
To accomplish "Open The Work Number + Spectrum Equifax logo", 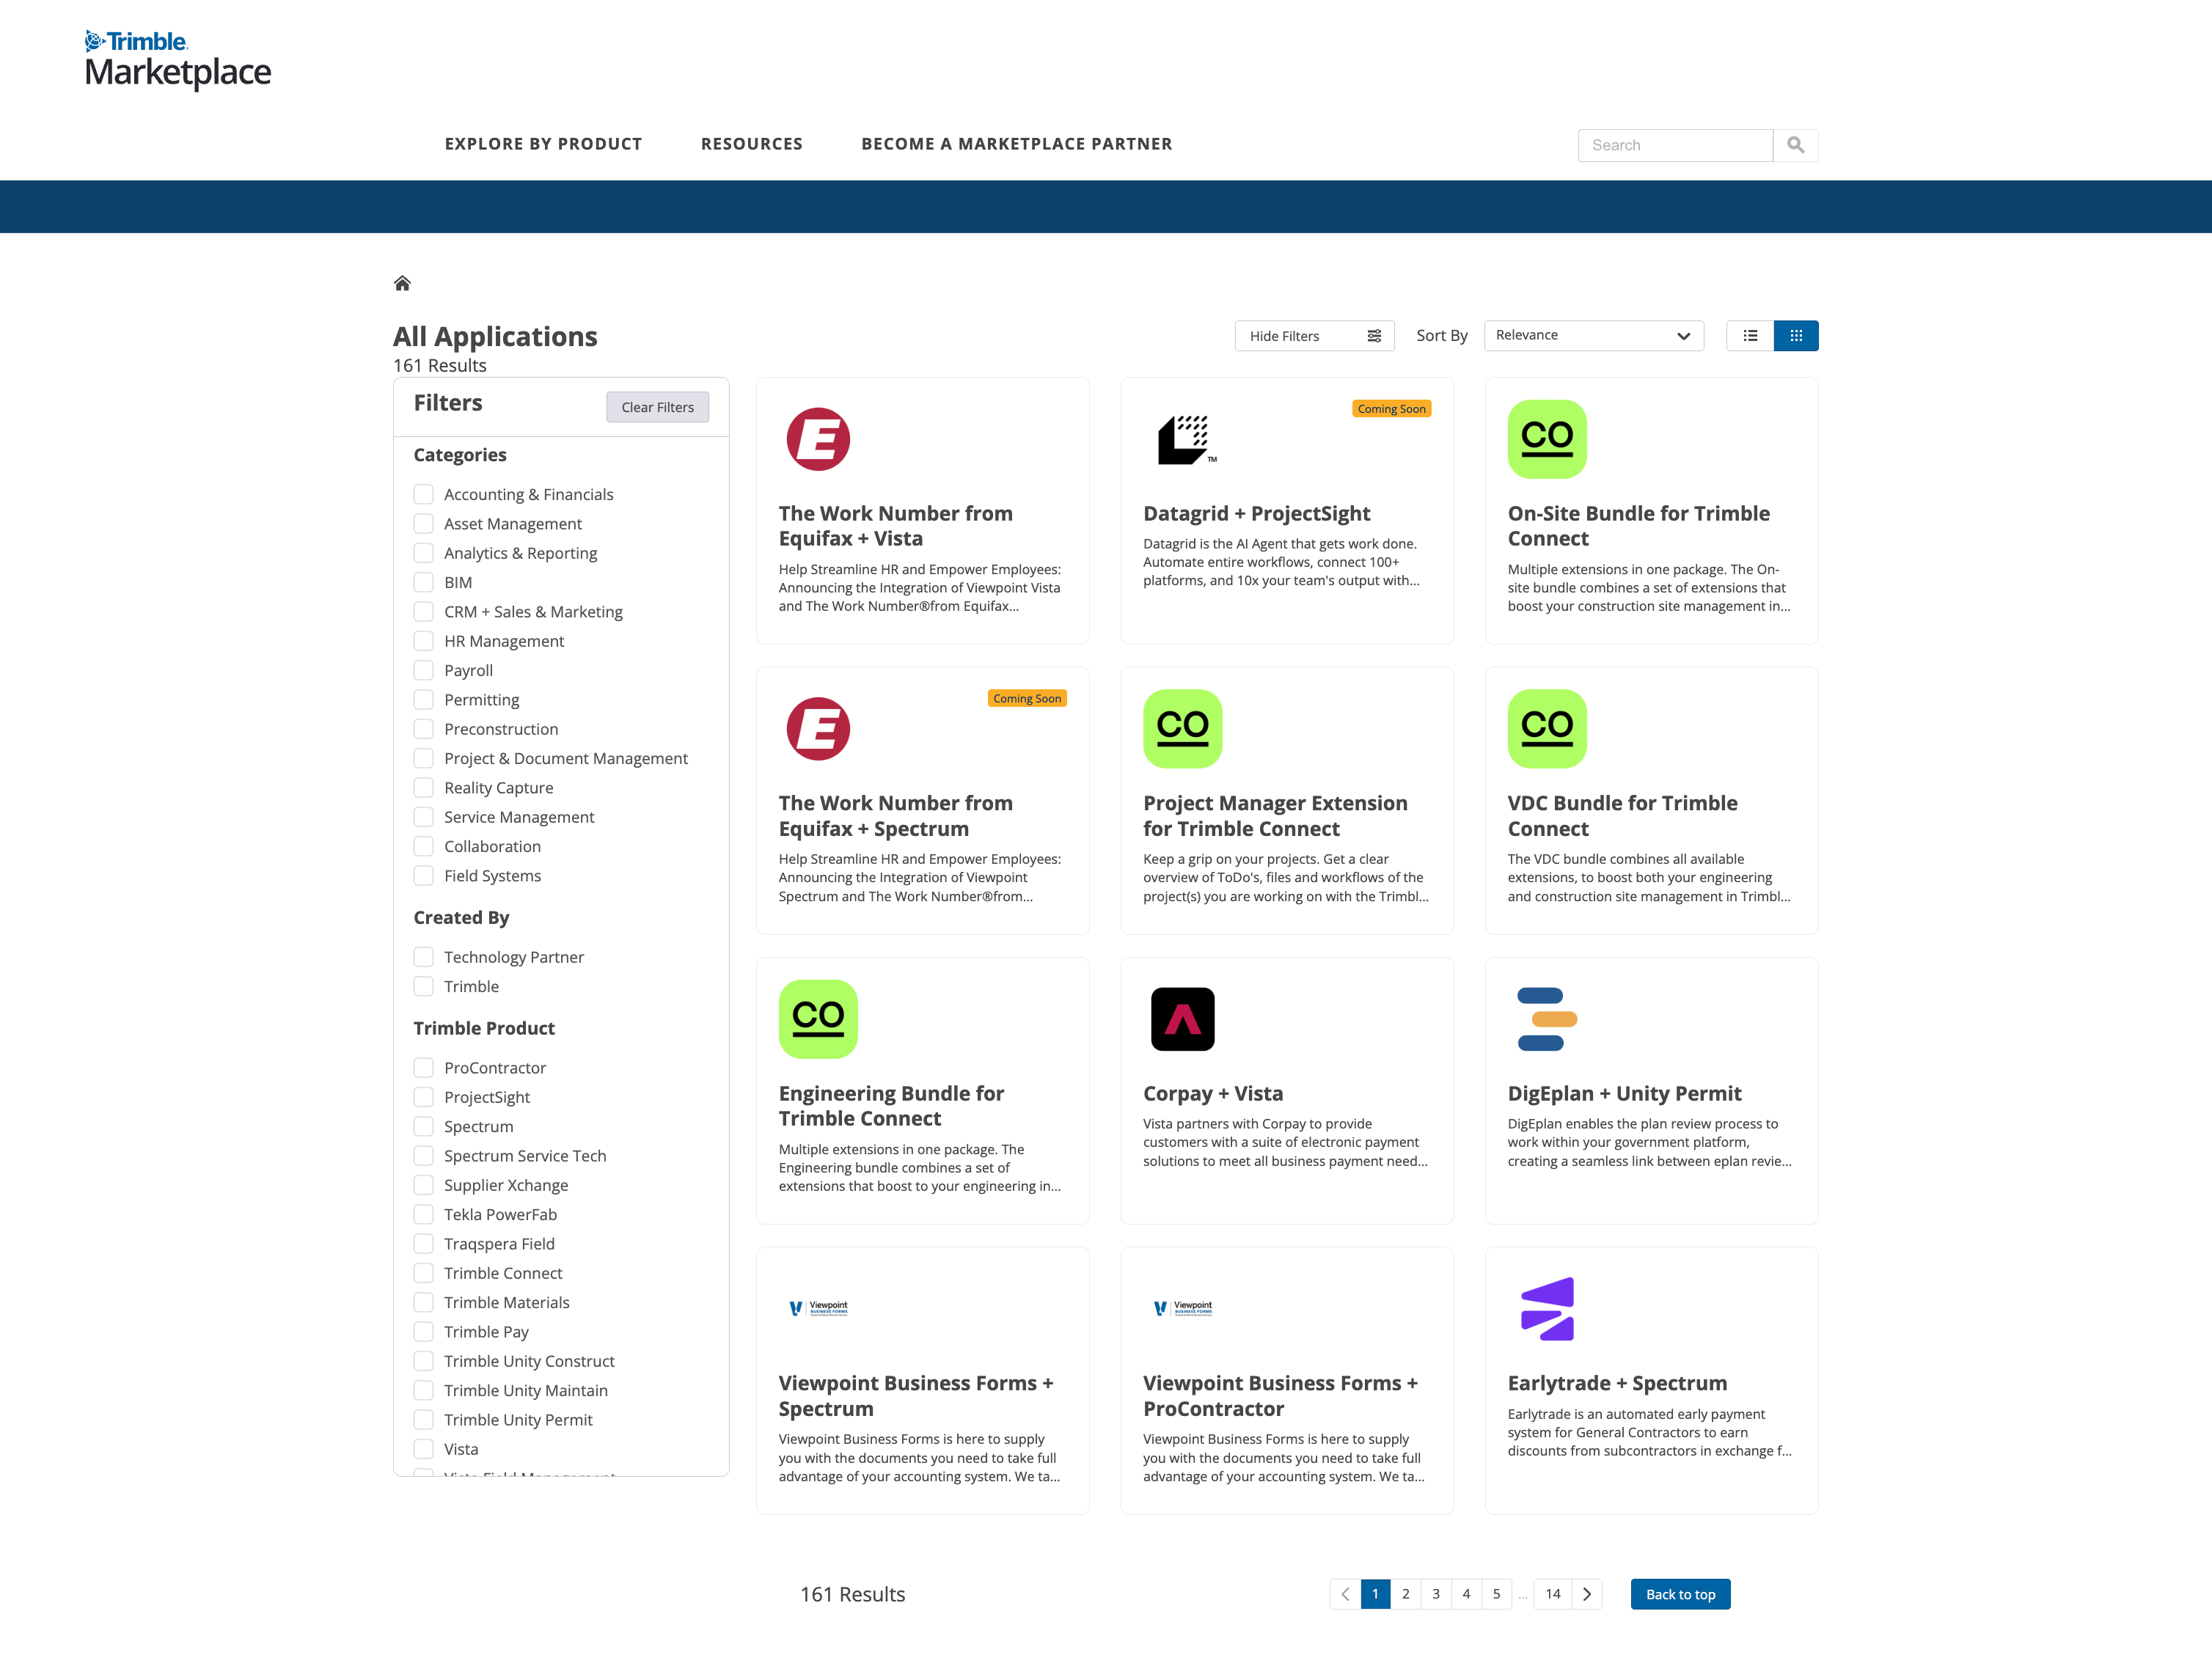I will (x=818, y=729).
